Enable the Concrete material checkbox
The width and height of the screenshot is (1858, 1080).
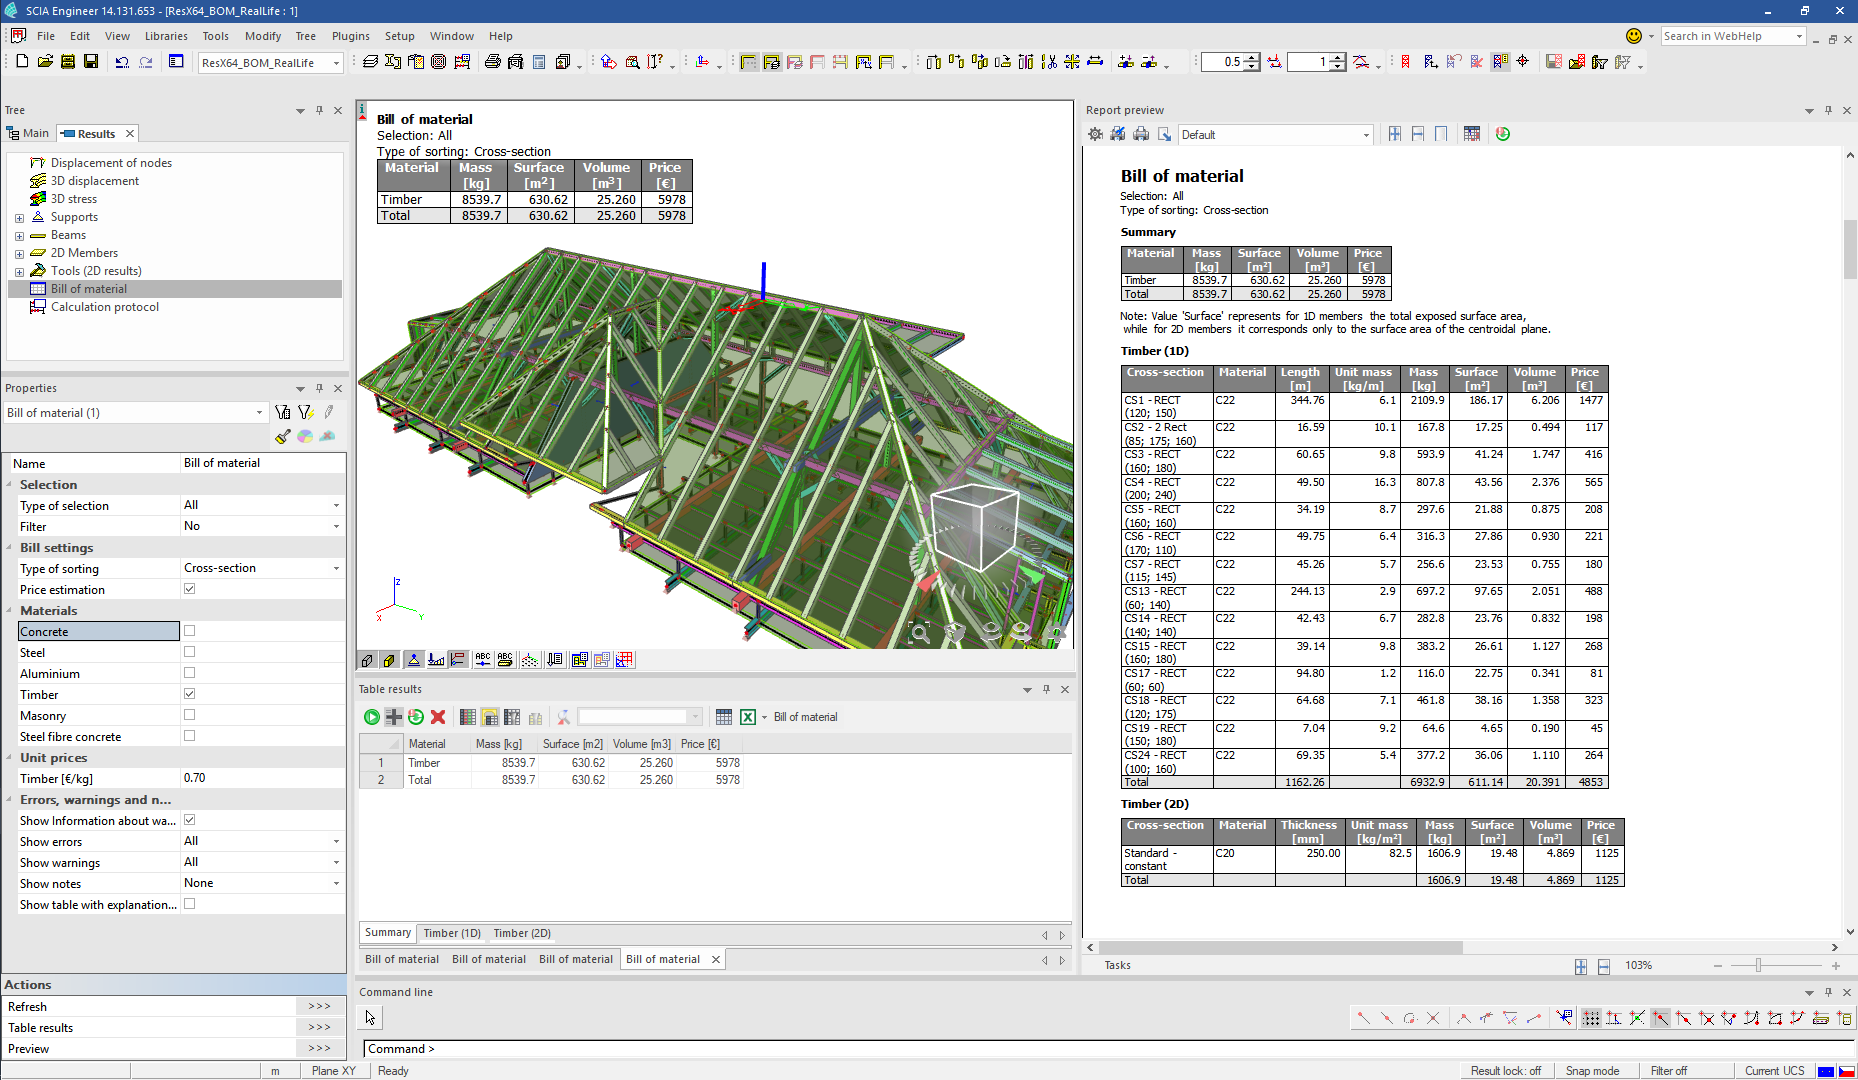click(190, 631)
